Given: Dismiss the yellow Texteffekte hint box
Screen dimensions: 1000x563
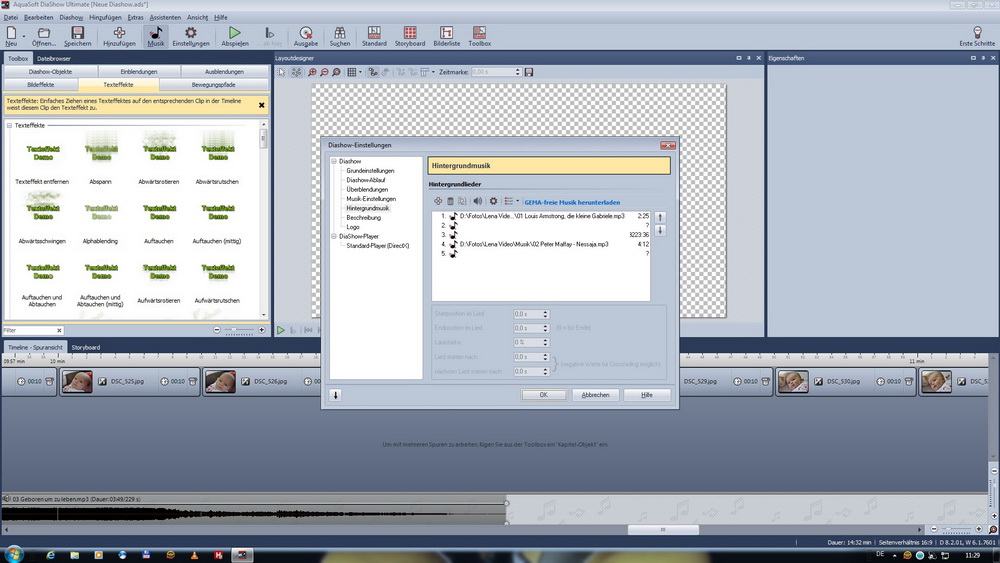Looking at the screenshot, I should 262,104.
